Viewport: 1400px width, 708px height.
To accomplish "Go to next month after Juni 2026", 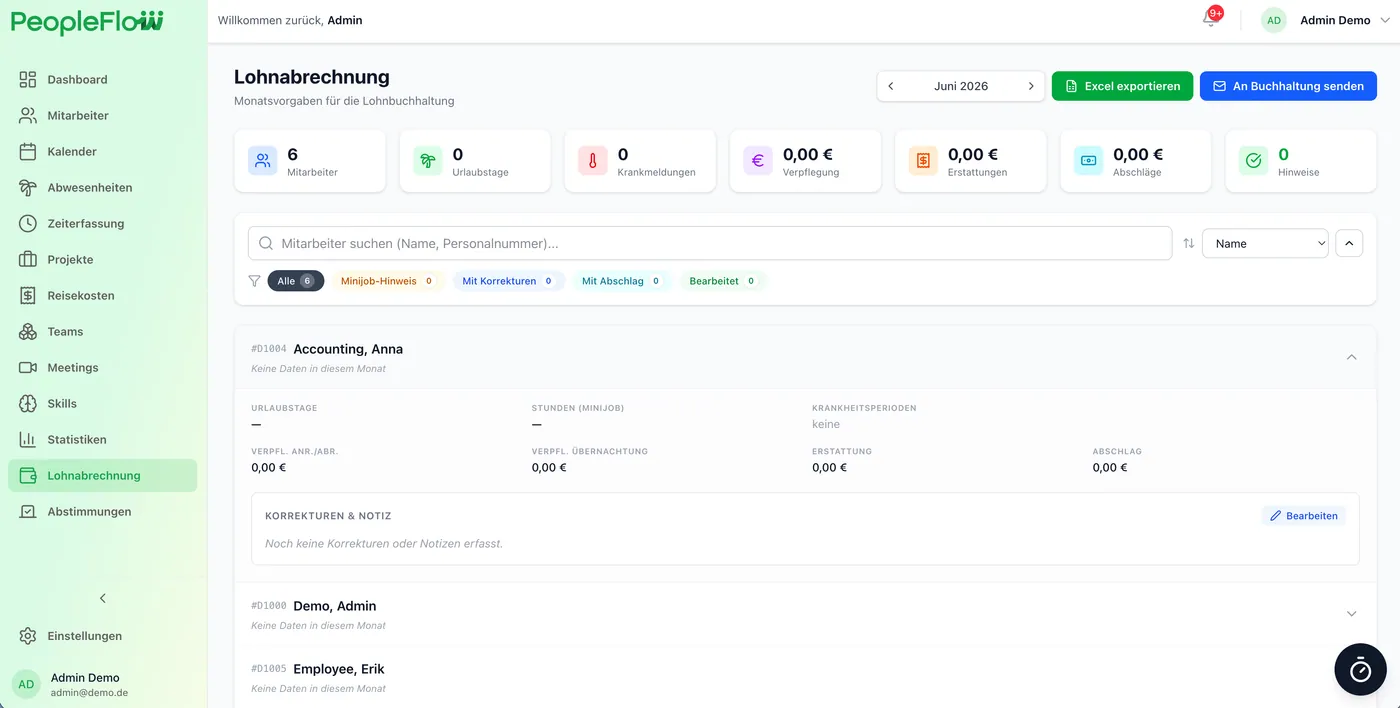I will tap(1031, 86).
